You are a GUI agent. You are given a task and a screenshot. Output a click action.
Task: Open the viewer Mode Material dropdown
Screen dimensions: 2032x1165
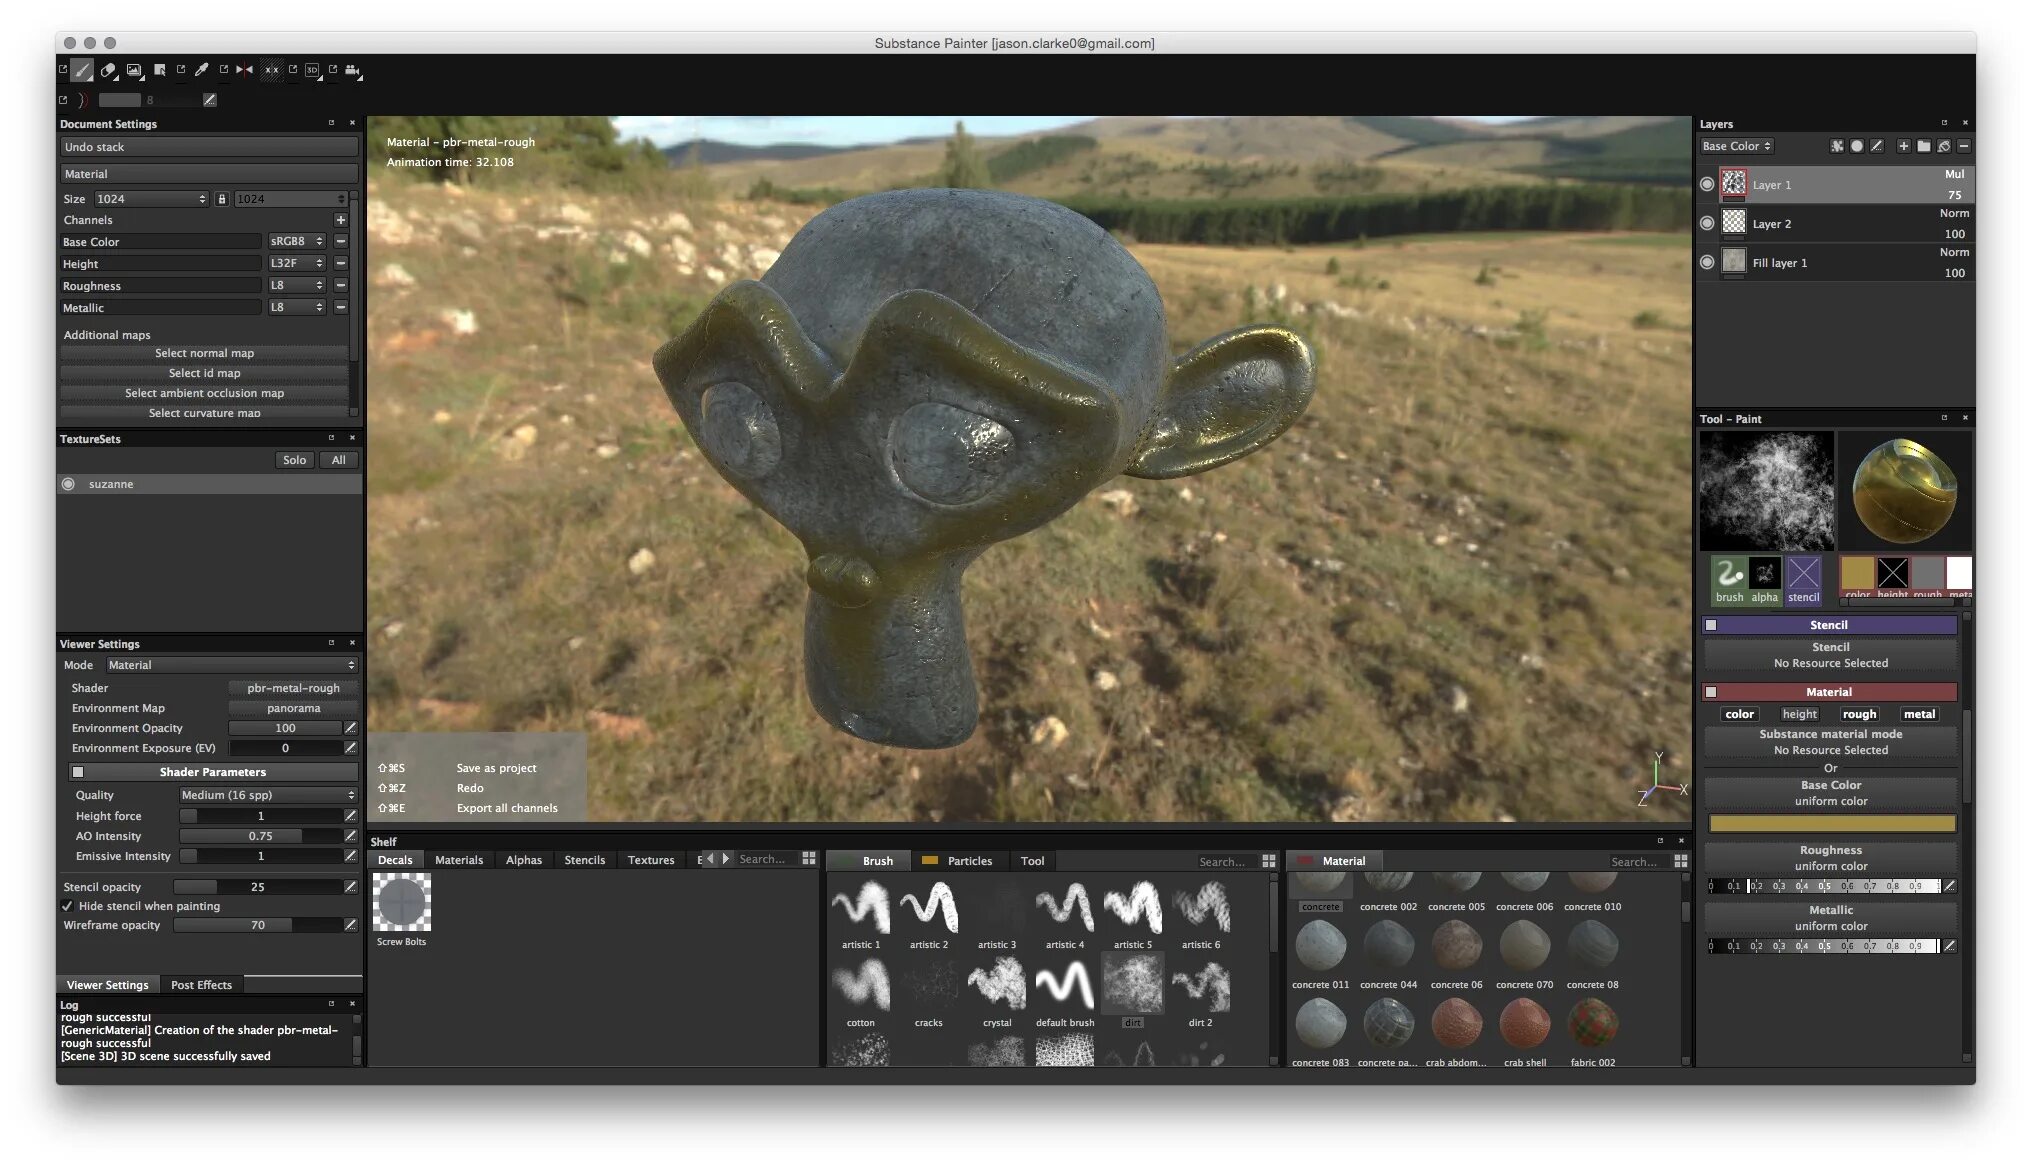[231, 665]
